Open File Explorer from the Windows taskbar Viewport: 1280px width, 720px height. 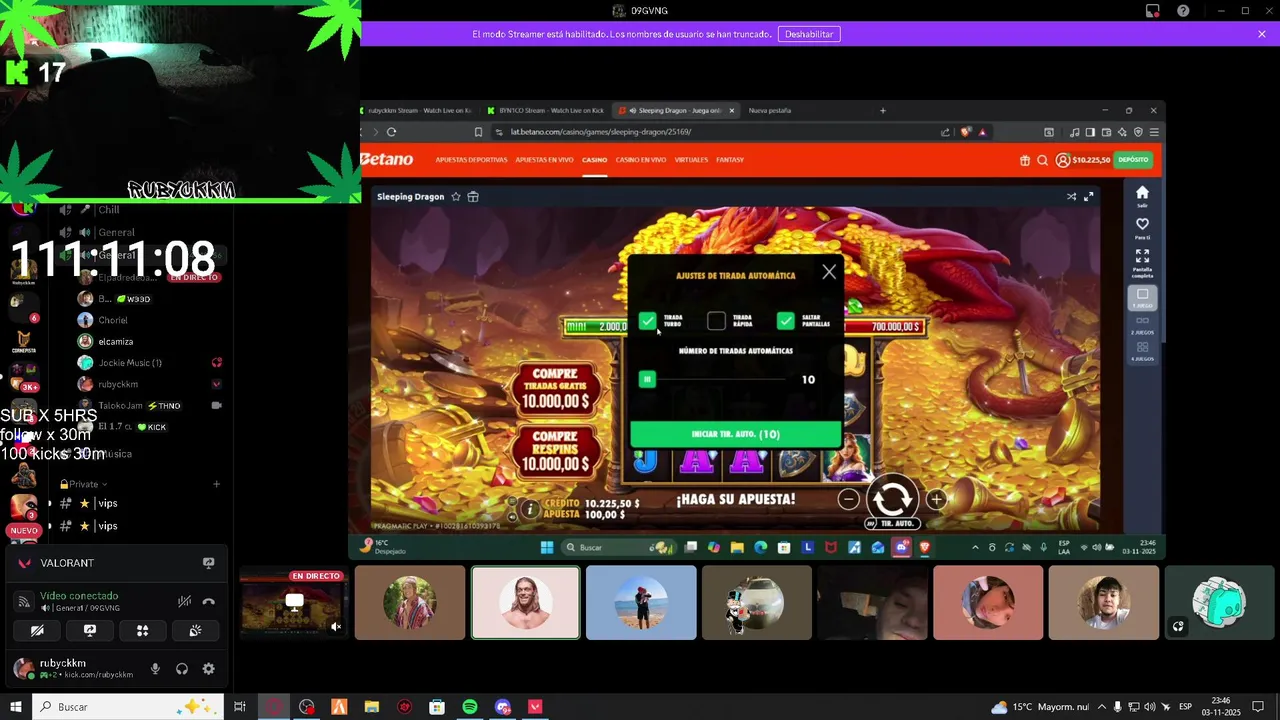372,707
